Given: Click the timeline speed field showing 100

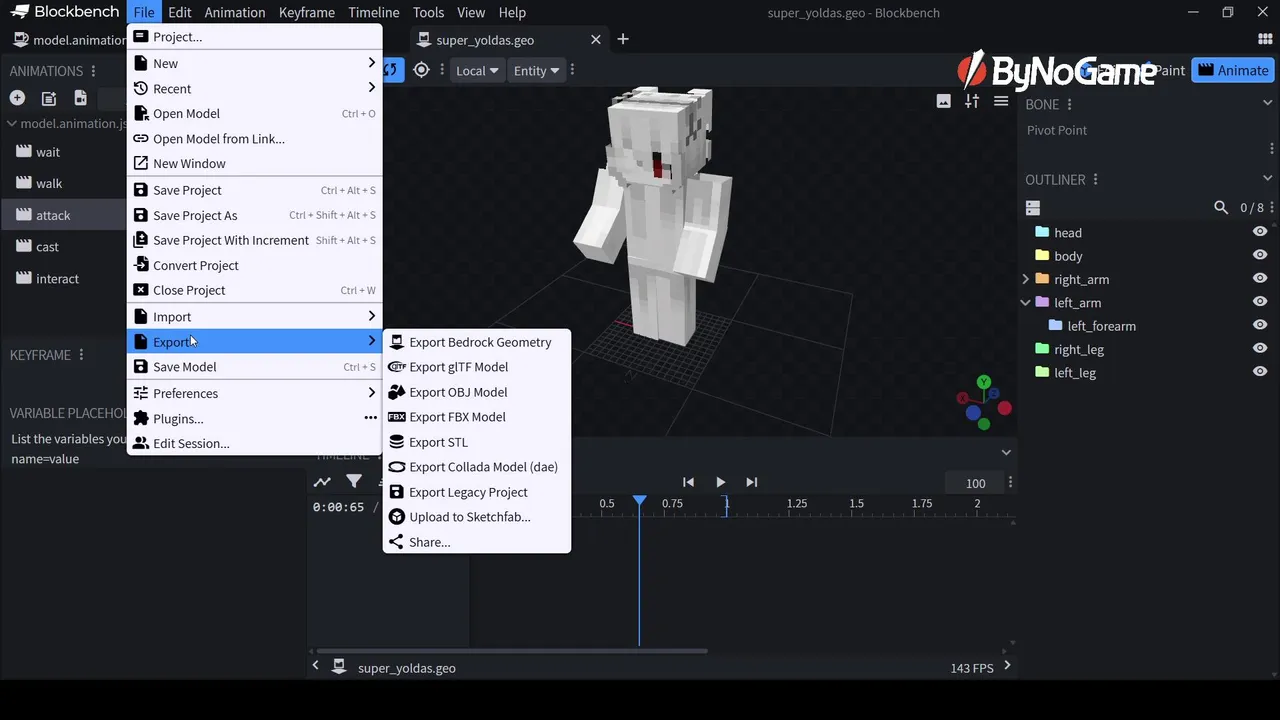Looking at the screenshot, I should tap(975, 483).
